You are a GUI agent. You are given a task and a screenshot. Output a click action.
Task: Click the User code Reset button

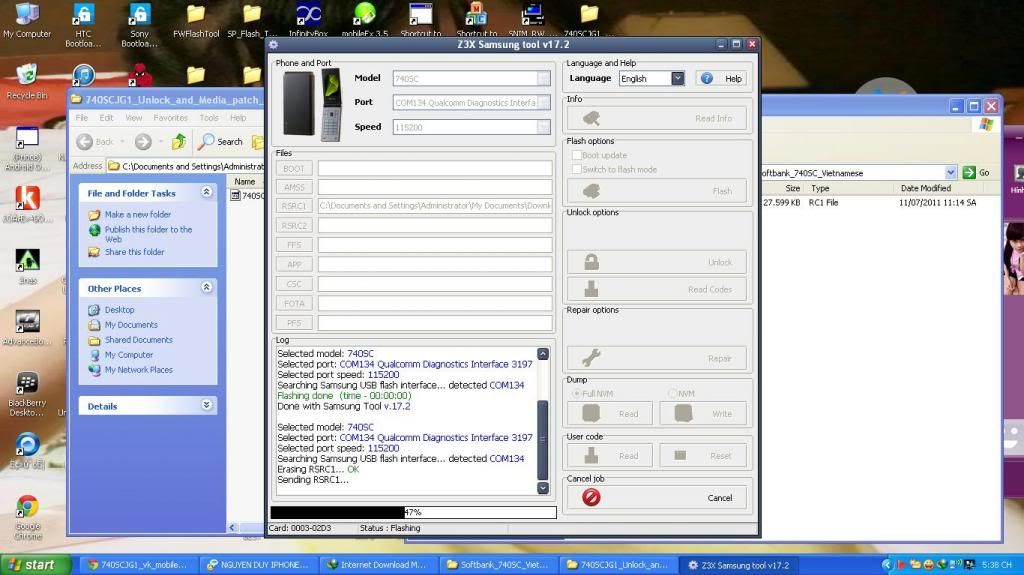(x=703, y=455)
